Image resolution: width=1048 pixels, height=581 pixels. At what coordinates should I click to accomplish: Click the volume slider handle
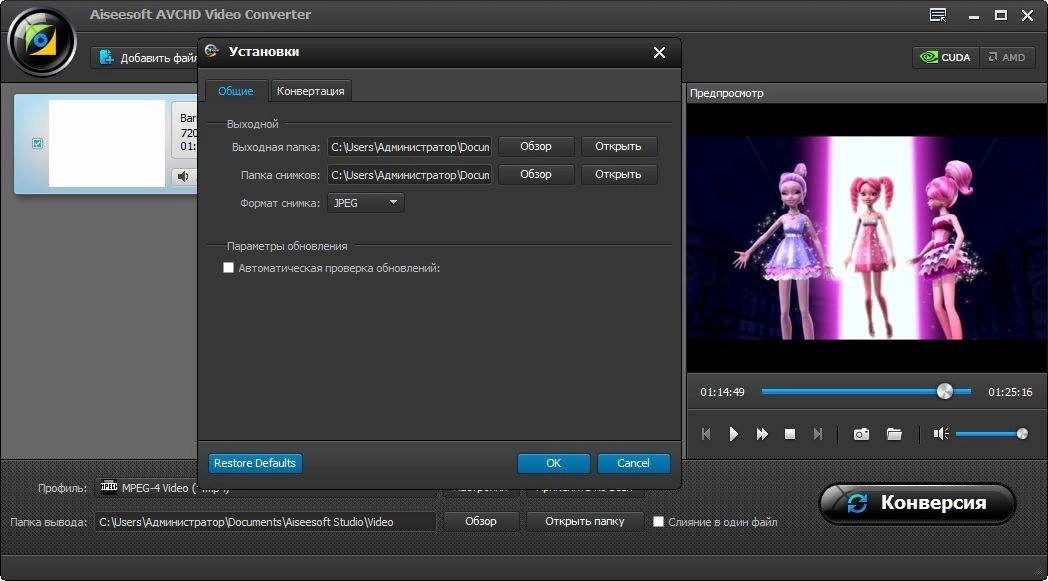pos(1022,434)
